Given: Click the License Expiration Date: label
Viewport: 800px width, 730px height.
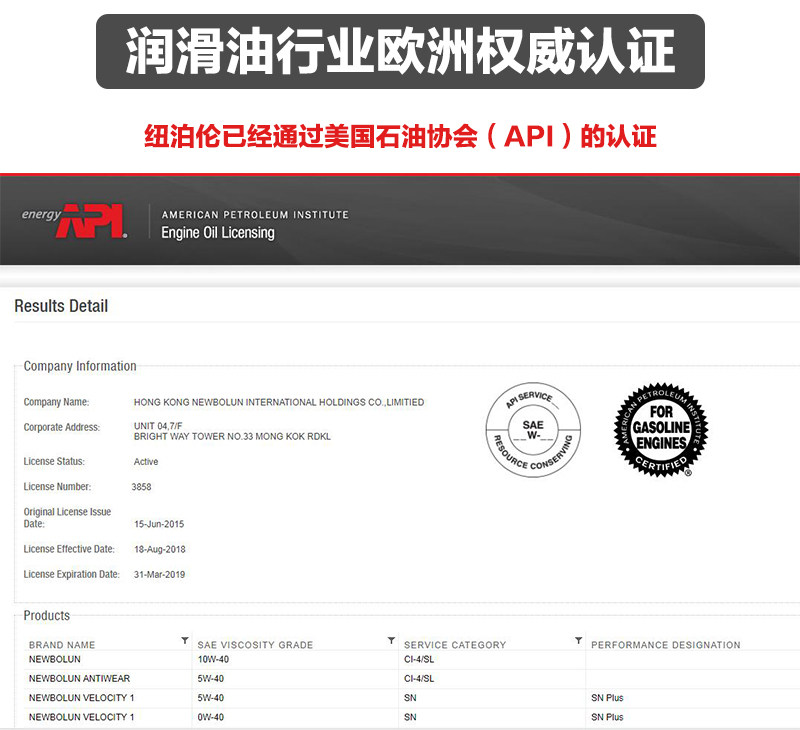Looking at the screenshot, I should coord(71,575).
